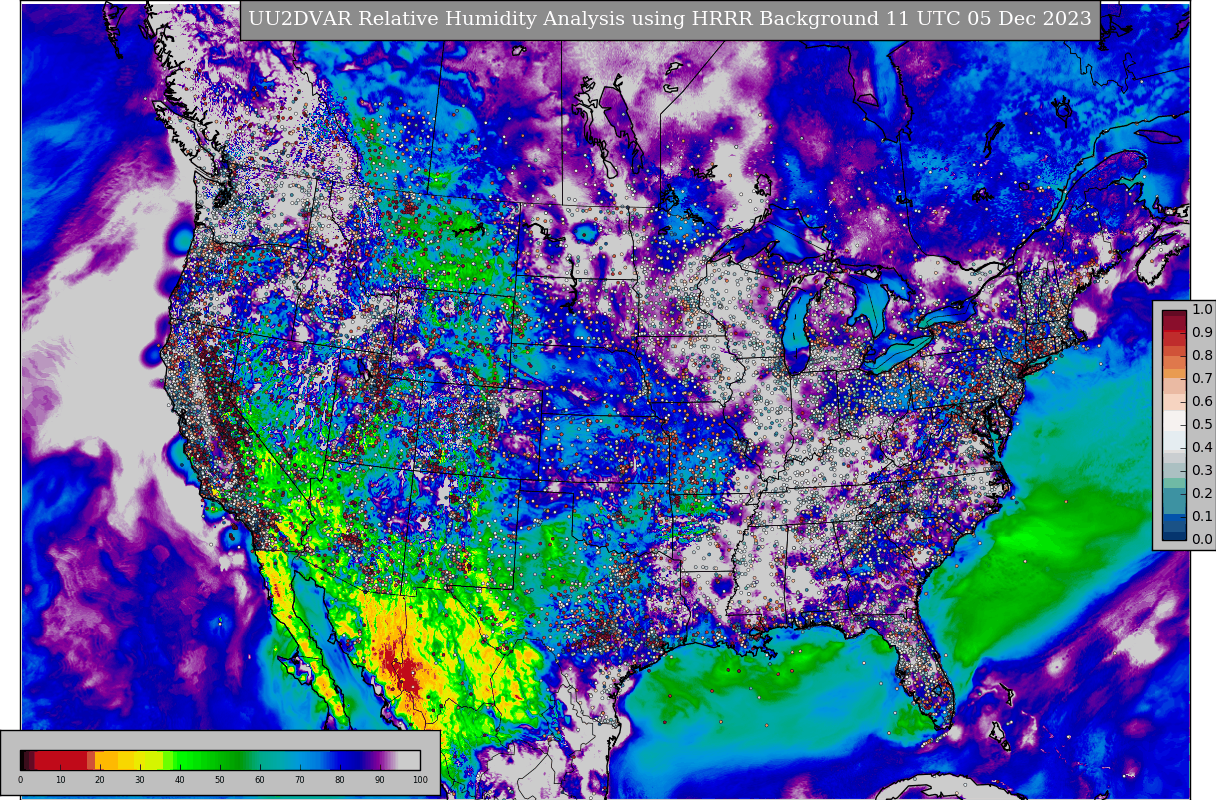Click the 0.0 label on the right colorbar

click(1202, 539)
